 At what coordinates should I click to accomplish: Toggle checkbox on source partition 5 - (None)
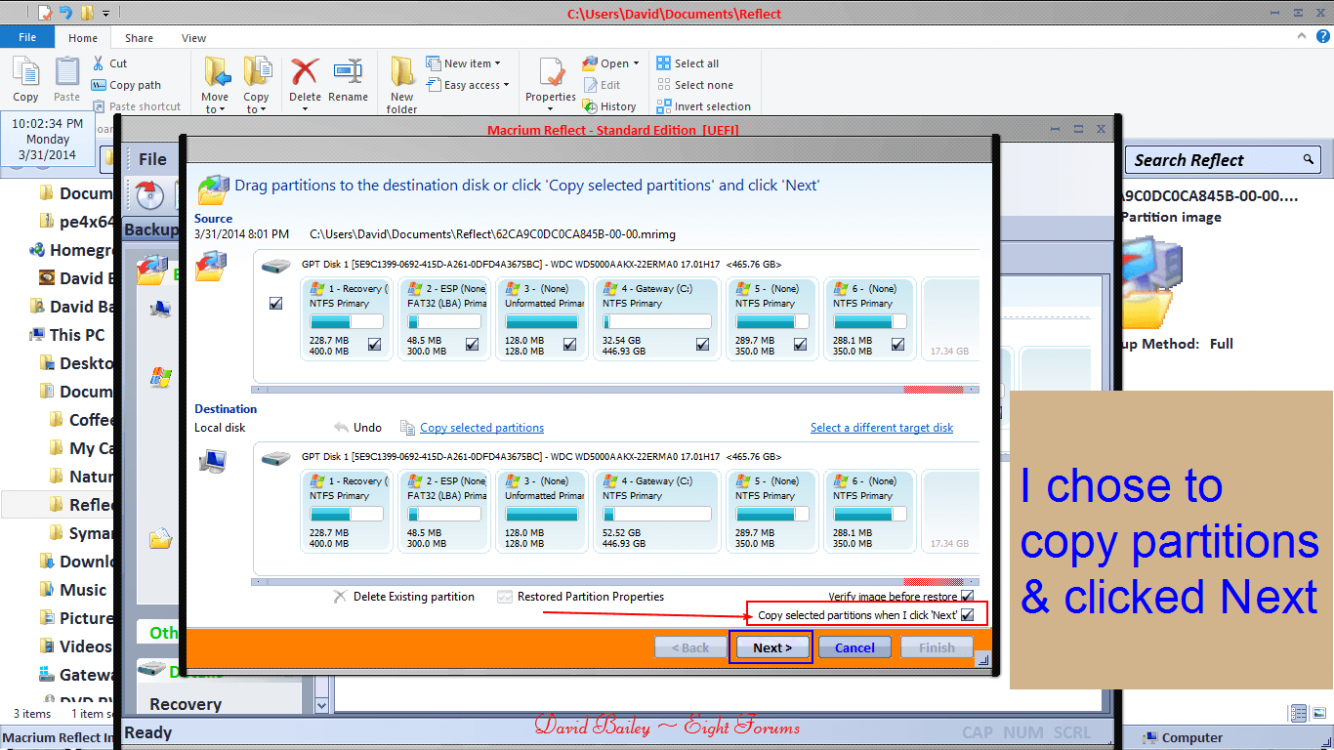(801, 344)
